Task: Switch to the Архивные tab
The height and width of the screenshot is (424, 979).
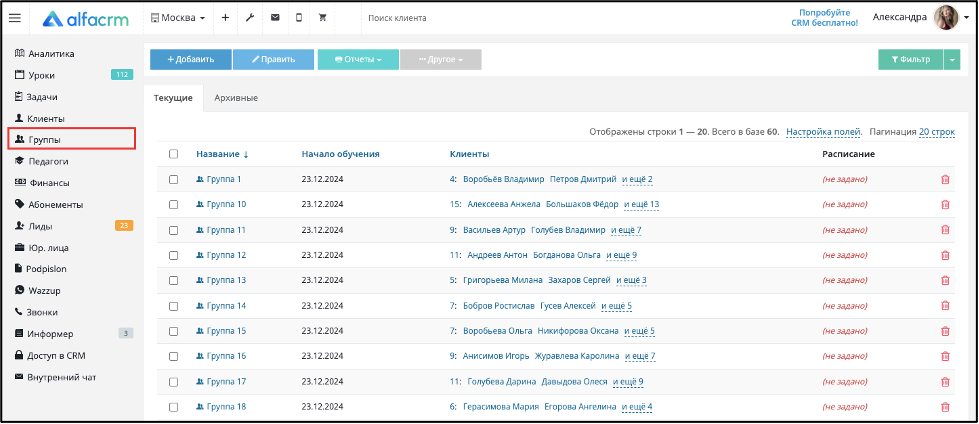Action: click(x=236, y=98)
